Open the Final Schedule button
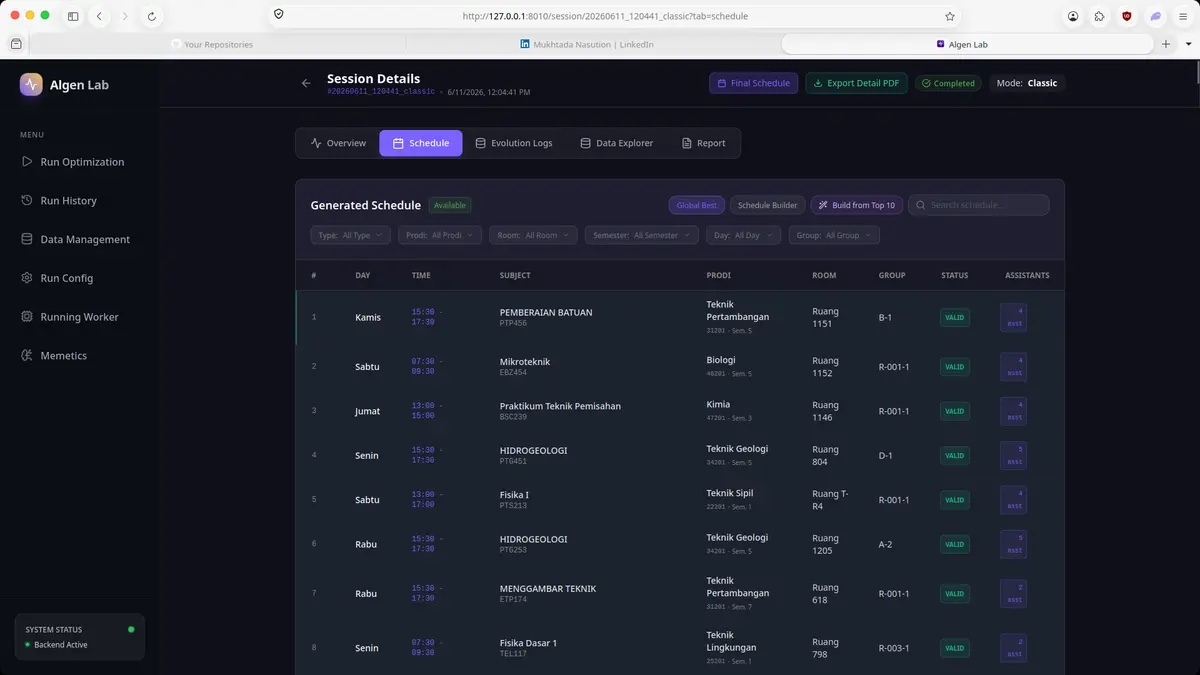Viewport: 1200px width, 675px height. [753, 83]
